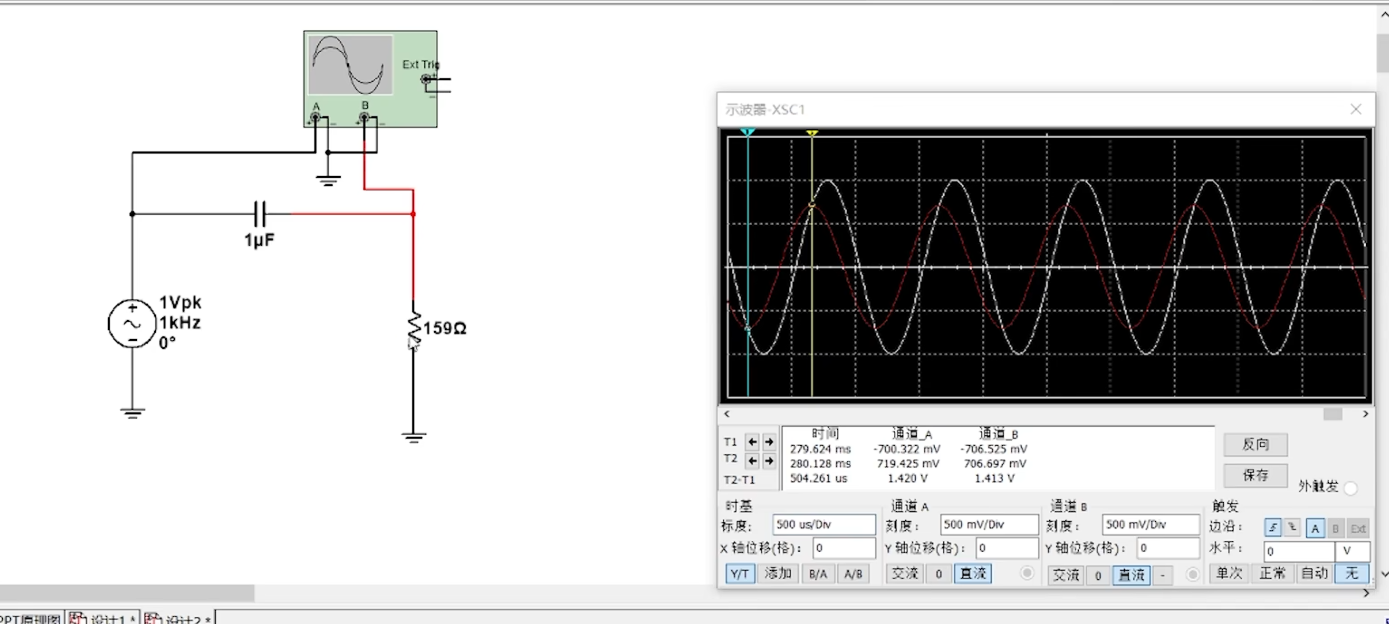Set trigger source to channel B
This screenshot has width=1389, height=624.
pyautogui.click(x=1336, y=528)
